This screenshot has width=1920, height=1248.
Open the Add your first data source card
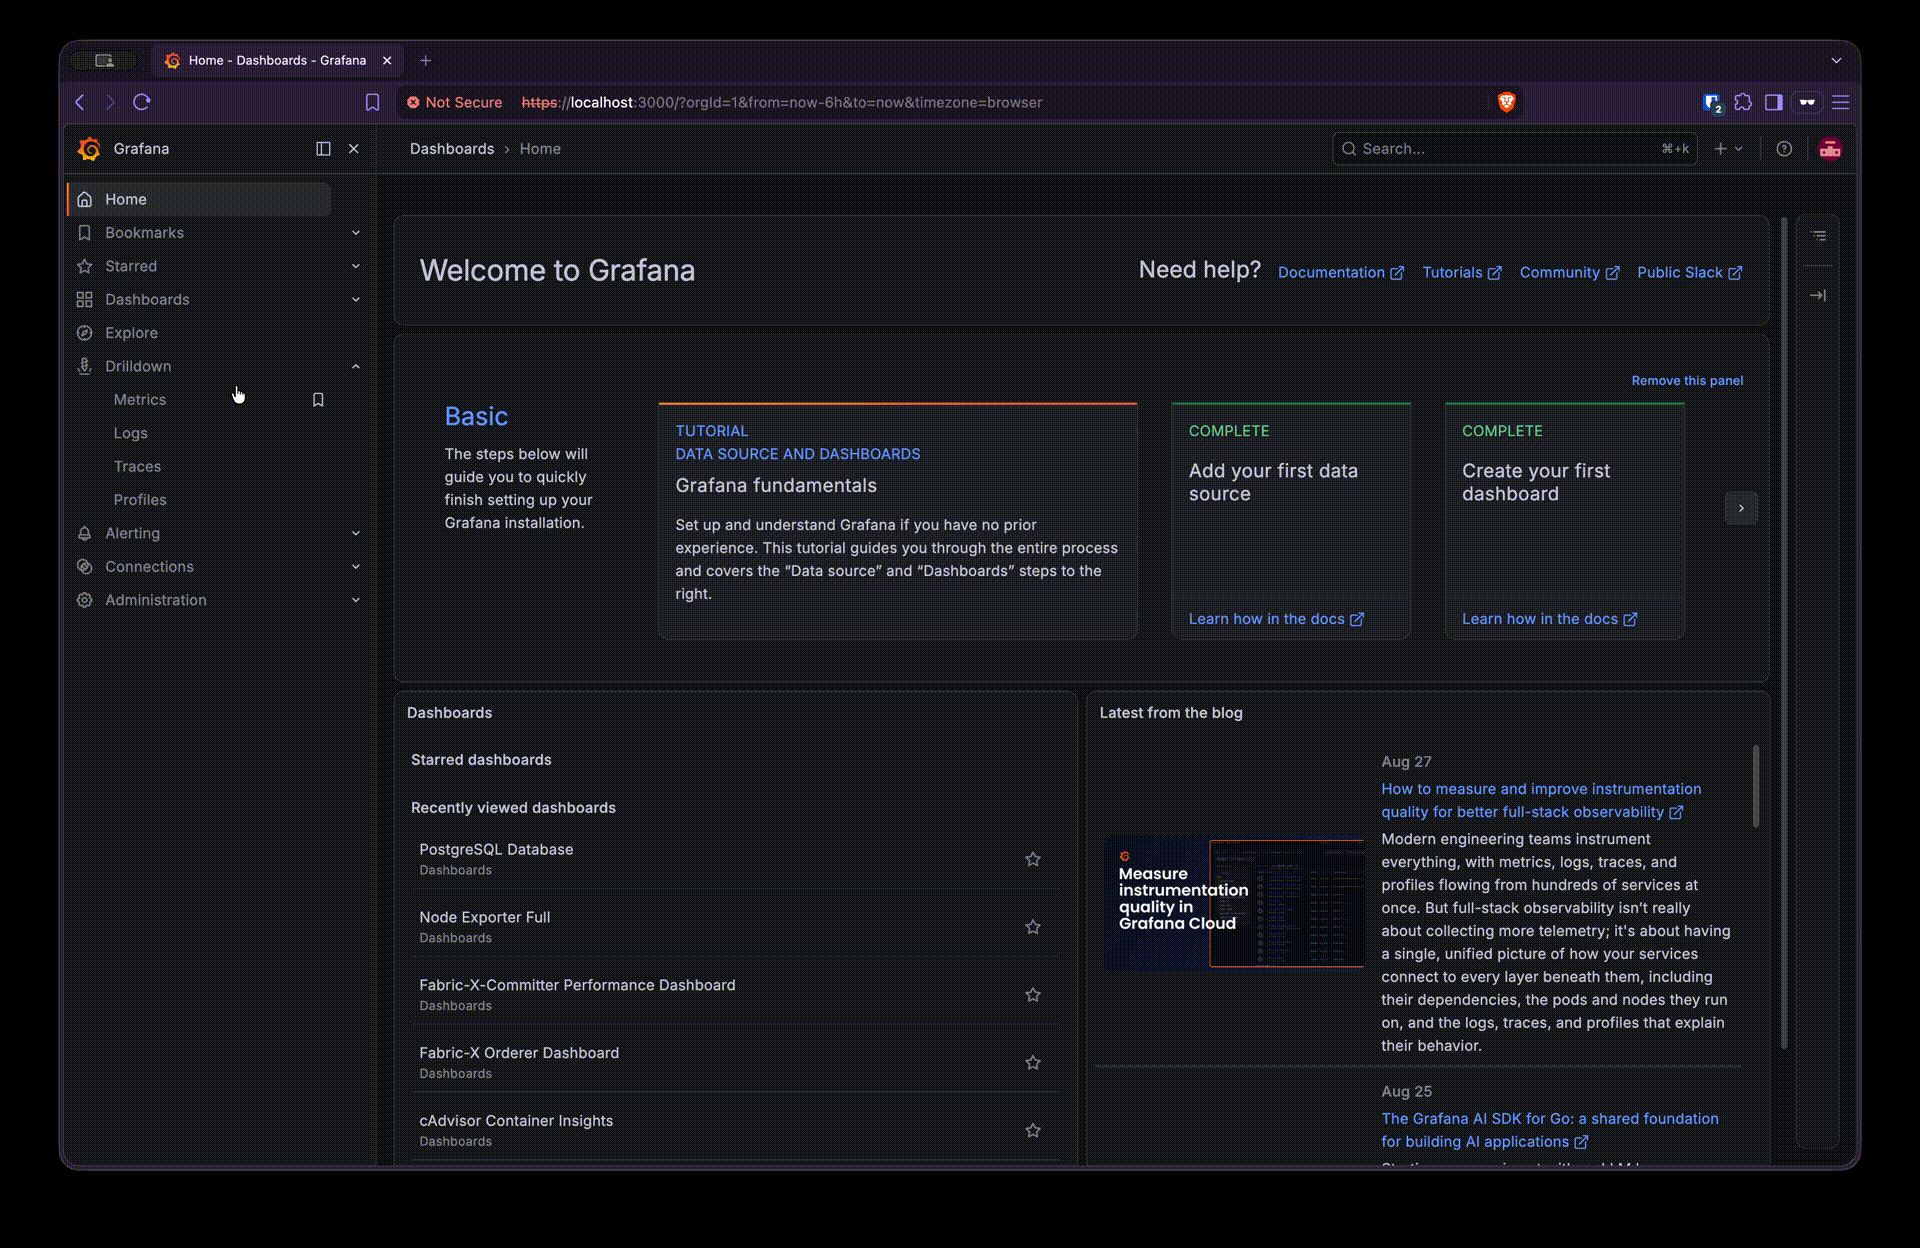(x=1291, y=521)
